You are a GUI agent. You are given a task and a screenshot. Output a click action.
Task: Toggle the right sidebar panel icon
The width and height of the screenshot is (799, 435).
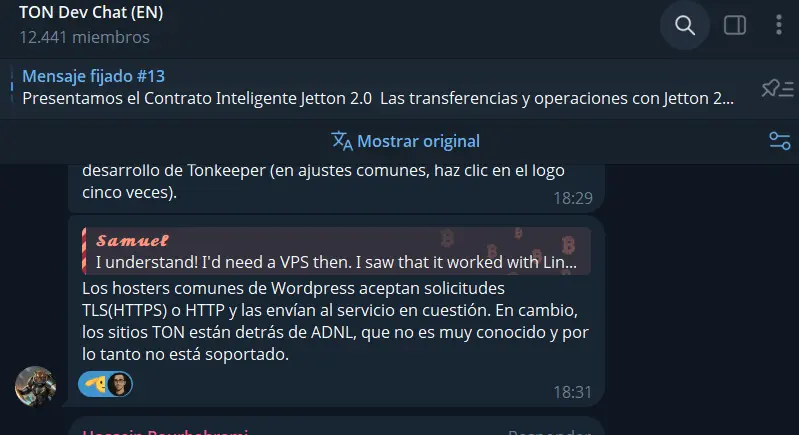pos(735,25)
